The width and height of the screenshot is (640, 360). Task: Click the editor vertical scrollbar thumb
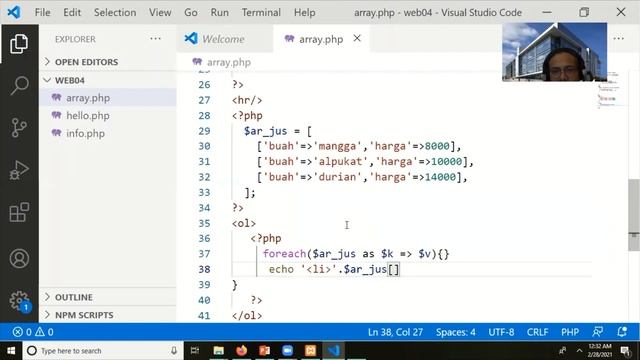point(633,215)
